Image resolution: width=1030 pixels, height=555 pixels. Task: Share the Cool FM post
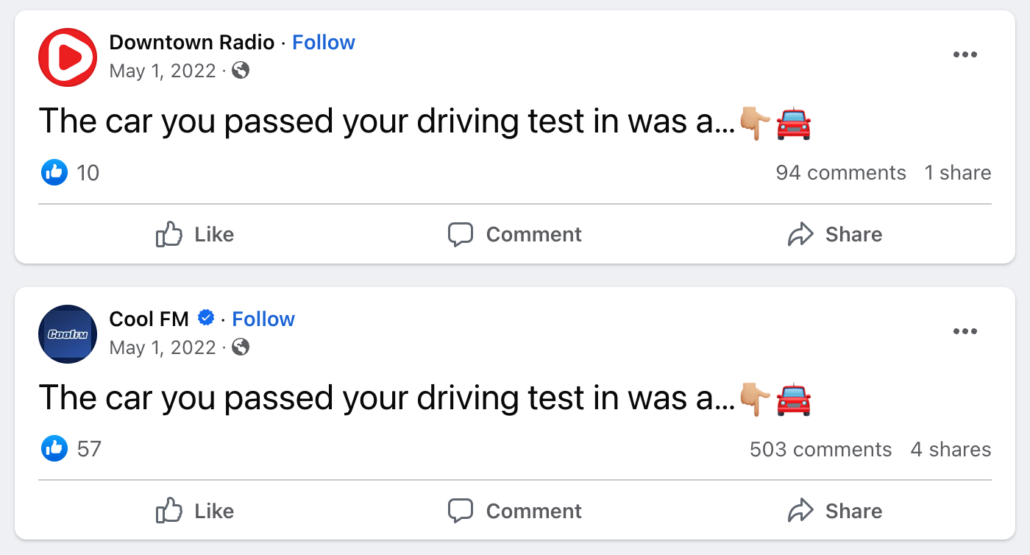[x=835, y=511]
